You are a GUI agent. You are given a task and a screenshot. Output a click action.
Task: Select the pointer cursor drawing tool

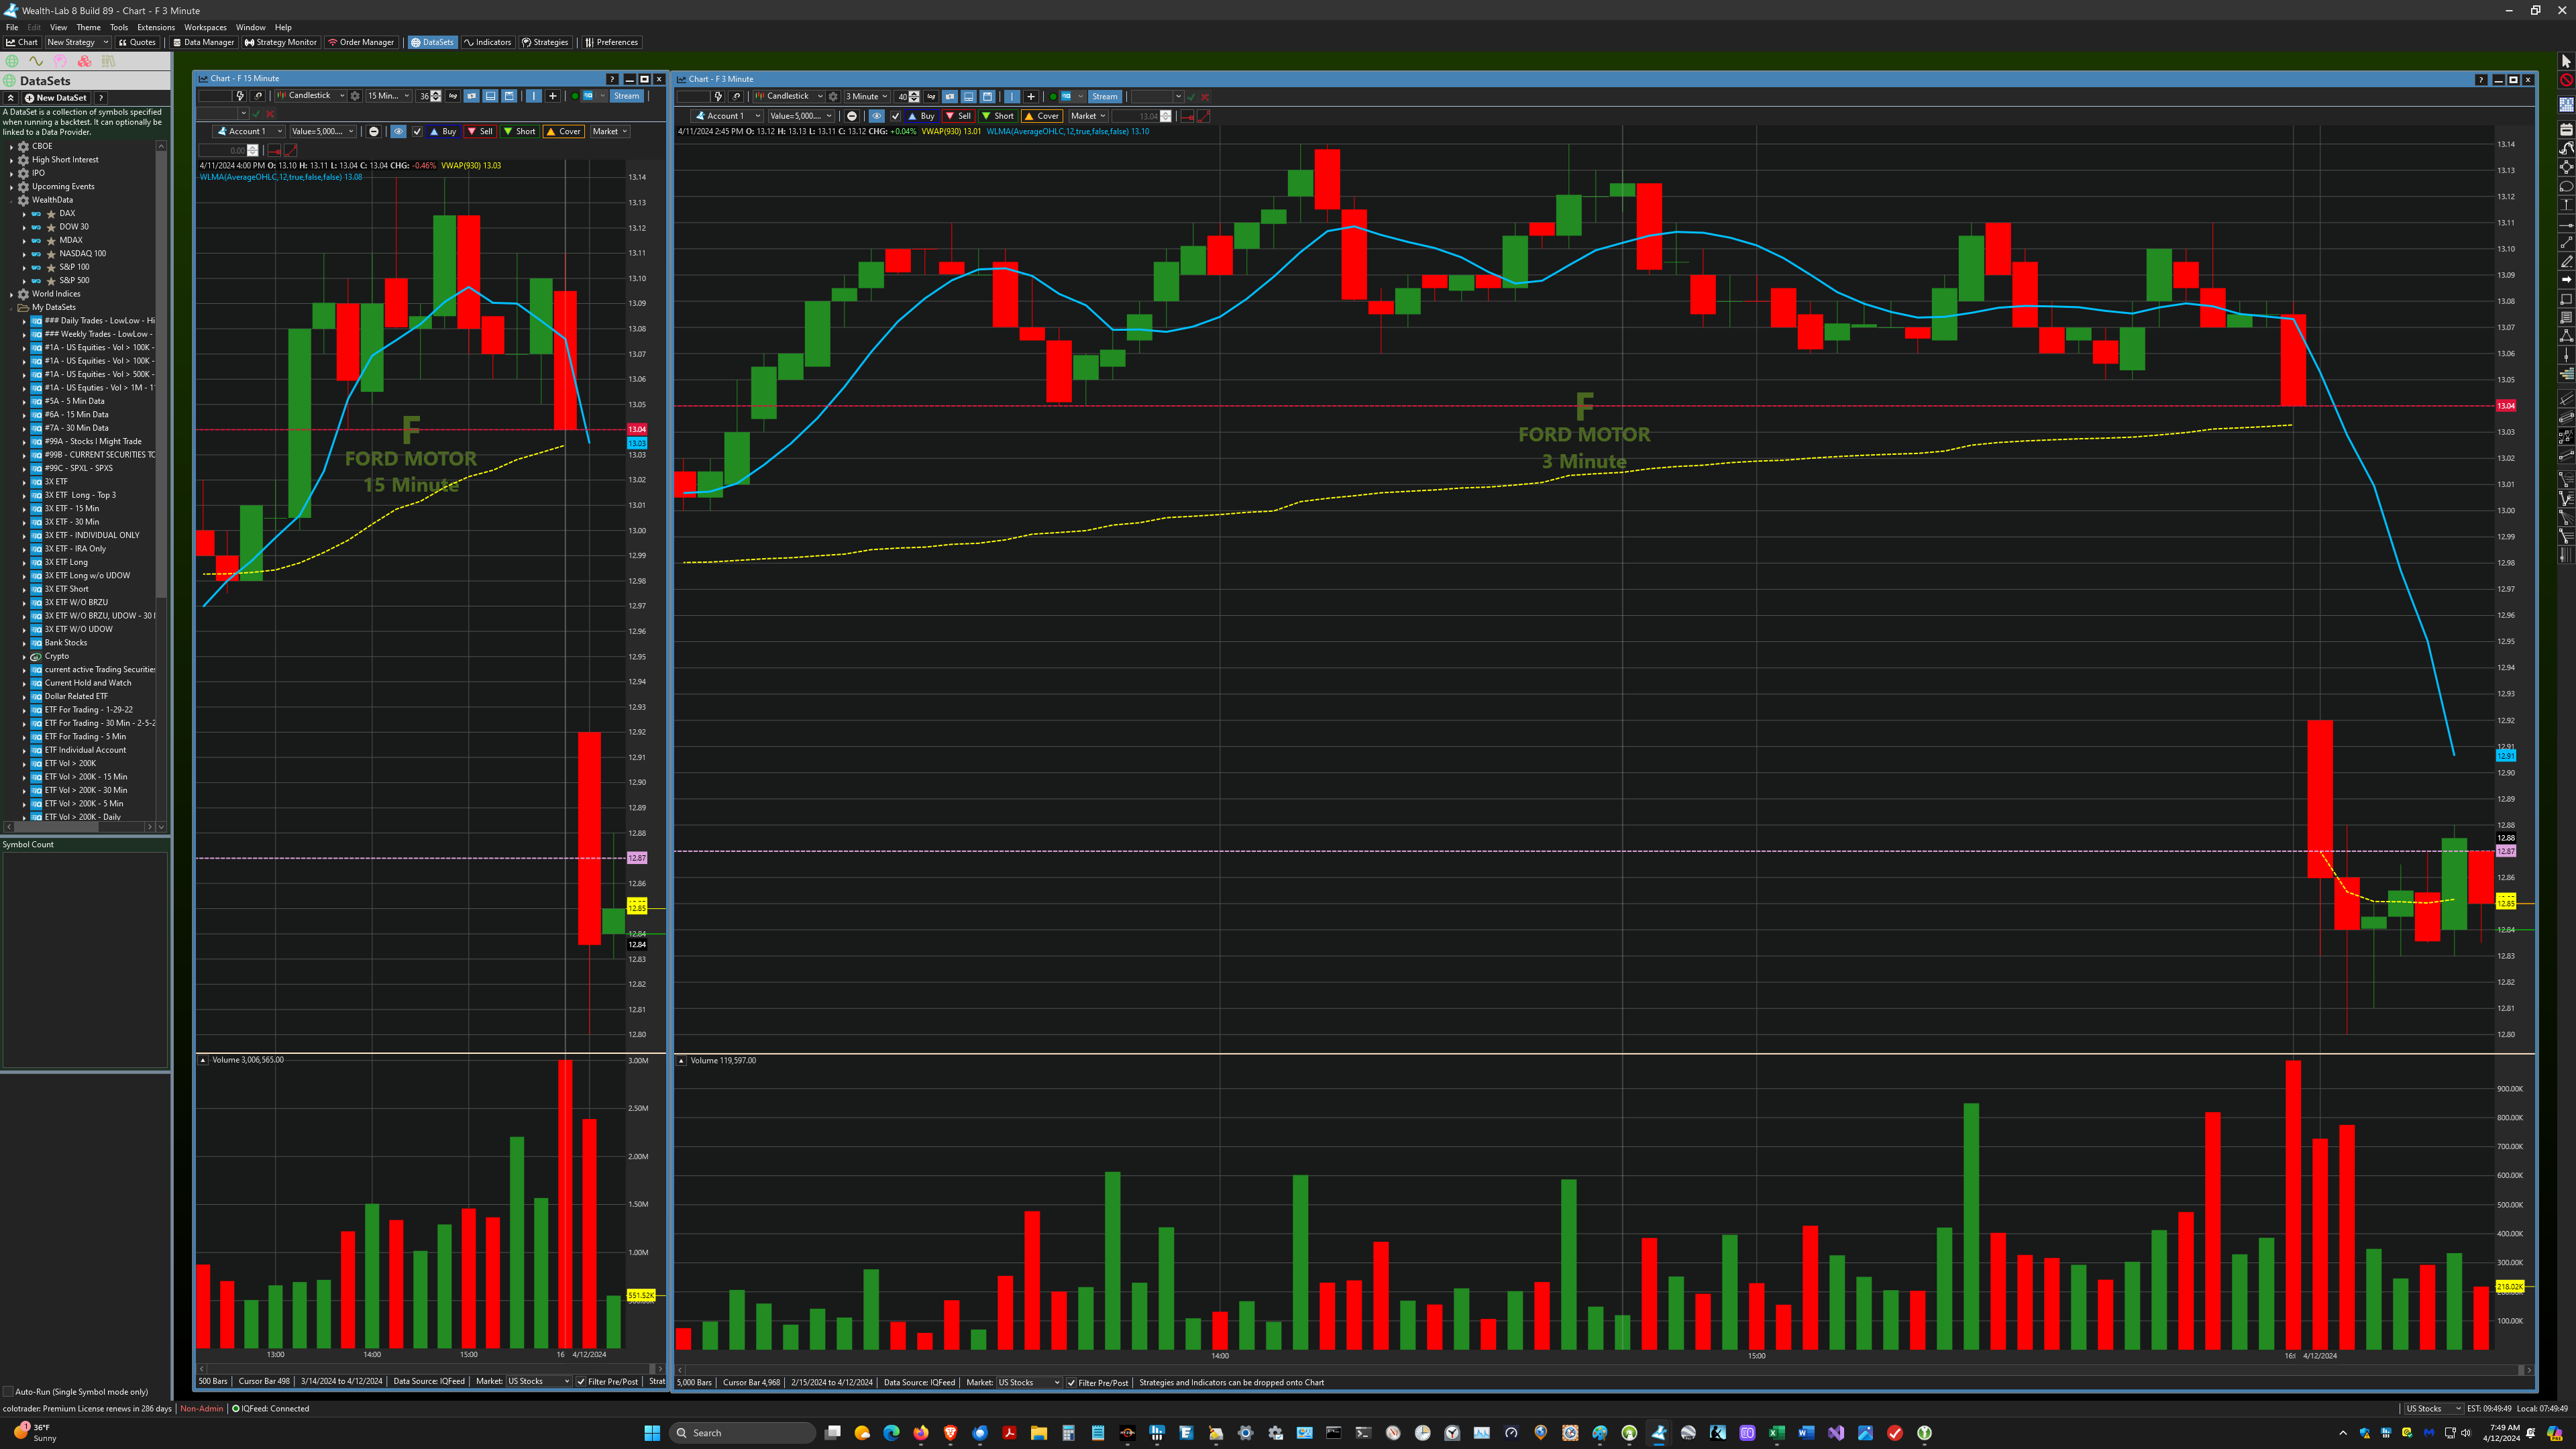click(2566, 61)
